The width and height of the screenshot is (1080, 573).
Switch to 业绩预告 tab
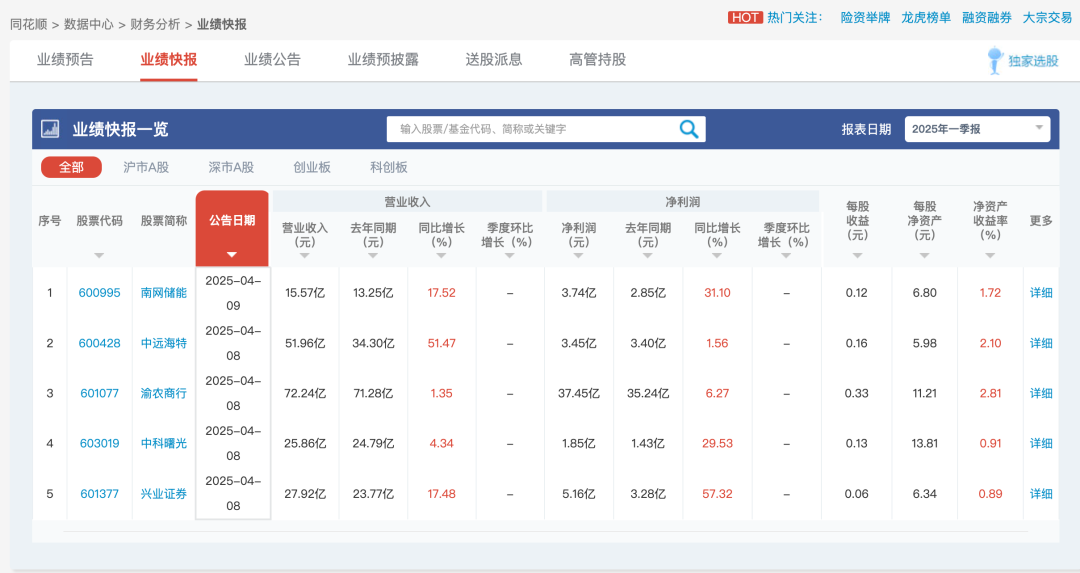(x=65, y=60)
